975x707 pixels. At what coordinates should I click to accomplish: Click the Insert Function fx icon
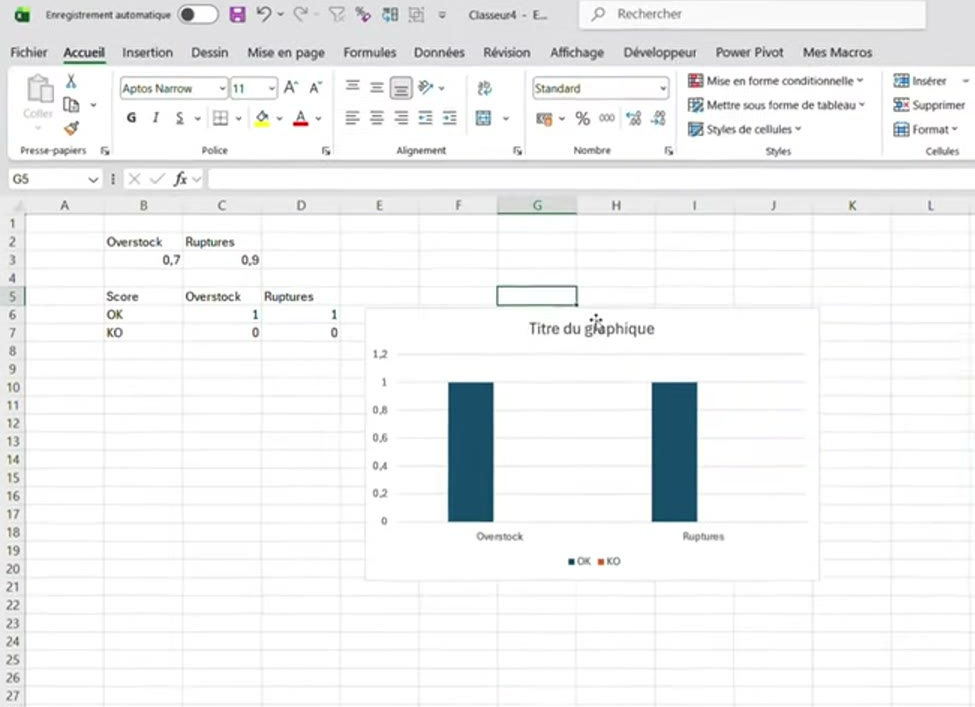(180, 179)
